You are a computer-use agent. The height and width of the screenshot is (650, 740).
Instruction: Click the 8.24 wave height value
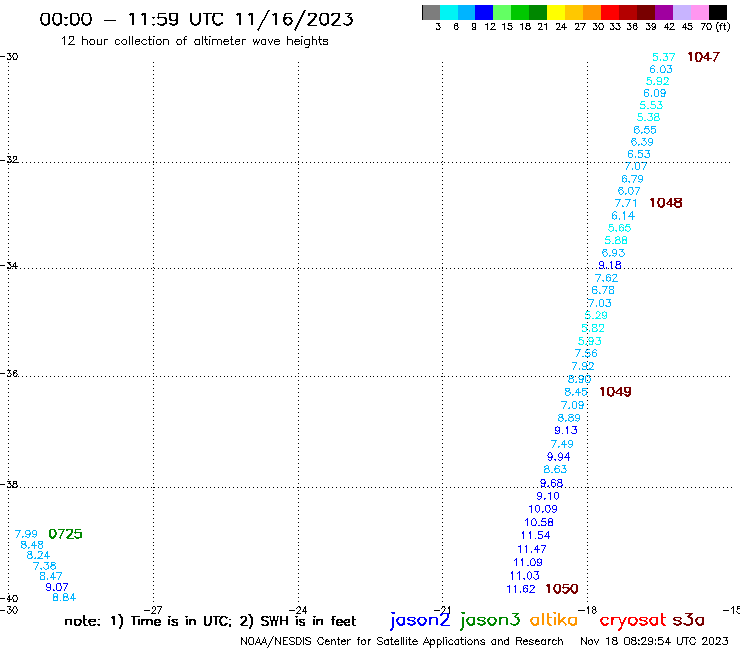[x=38, y=556]
